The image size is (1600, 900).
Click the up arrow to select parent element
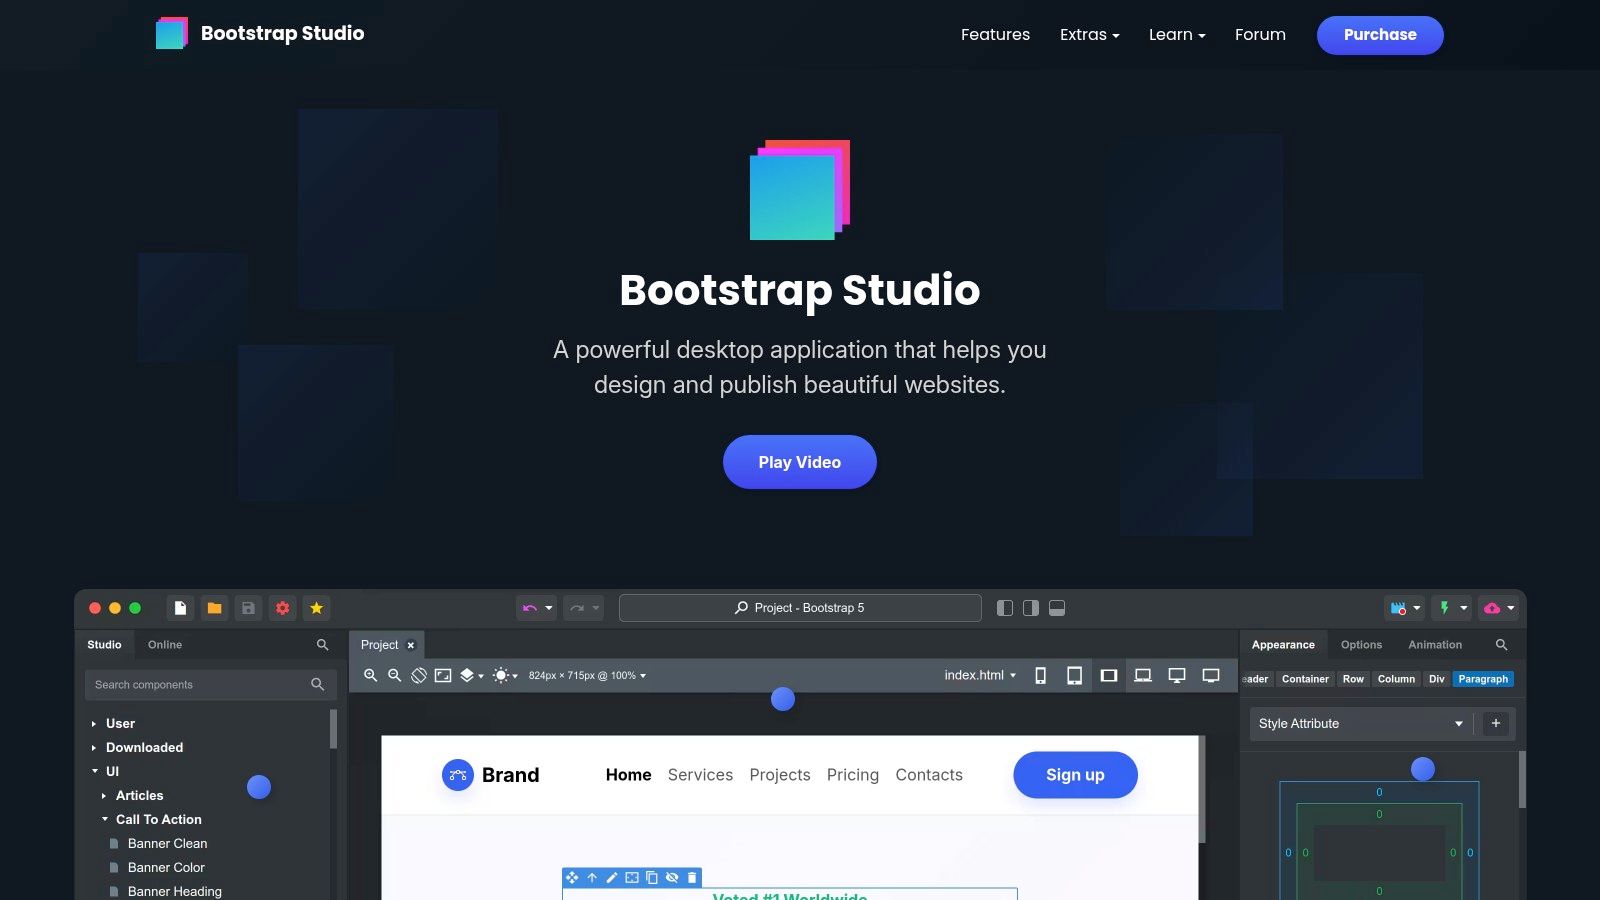point(592,877)
